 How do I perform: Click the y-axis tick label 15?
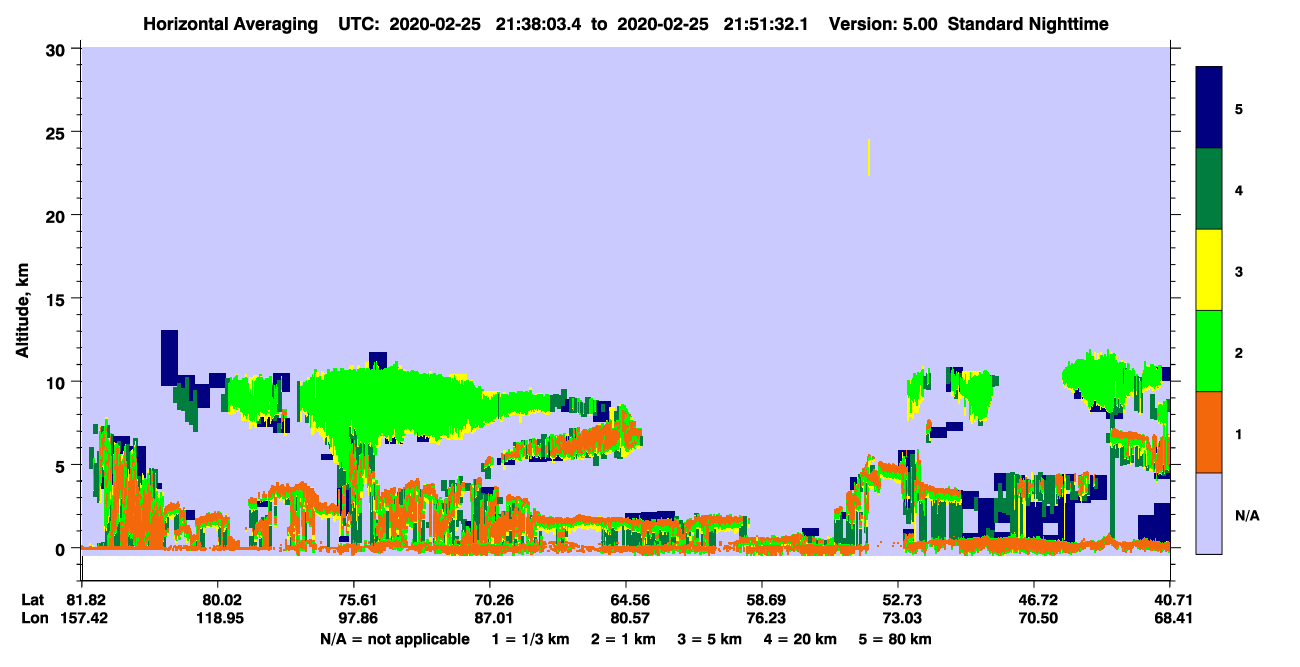58,299
